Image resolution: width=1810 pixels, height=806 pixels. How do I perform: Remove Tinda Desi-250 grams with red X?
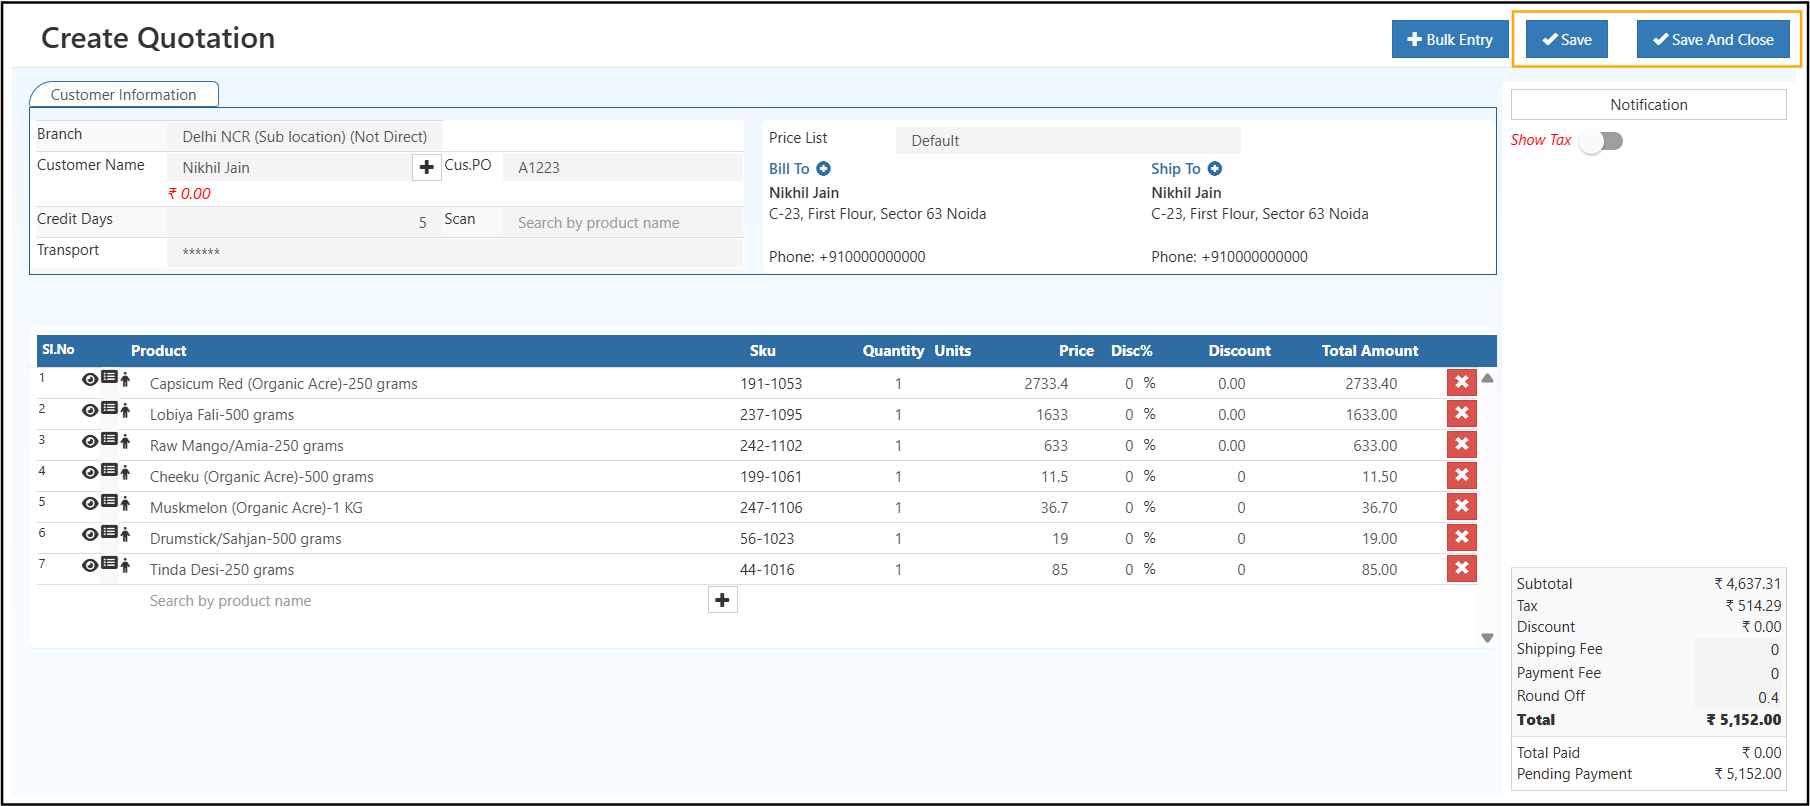point(1461,569)
